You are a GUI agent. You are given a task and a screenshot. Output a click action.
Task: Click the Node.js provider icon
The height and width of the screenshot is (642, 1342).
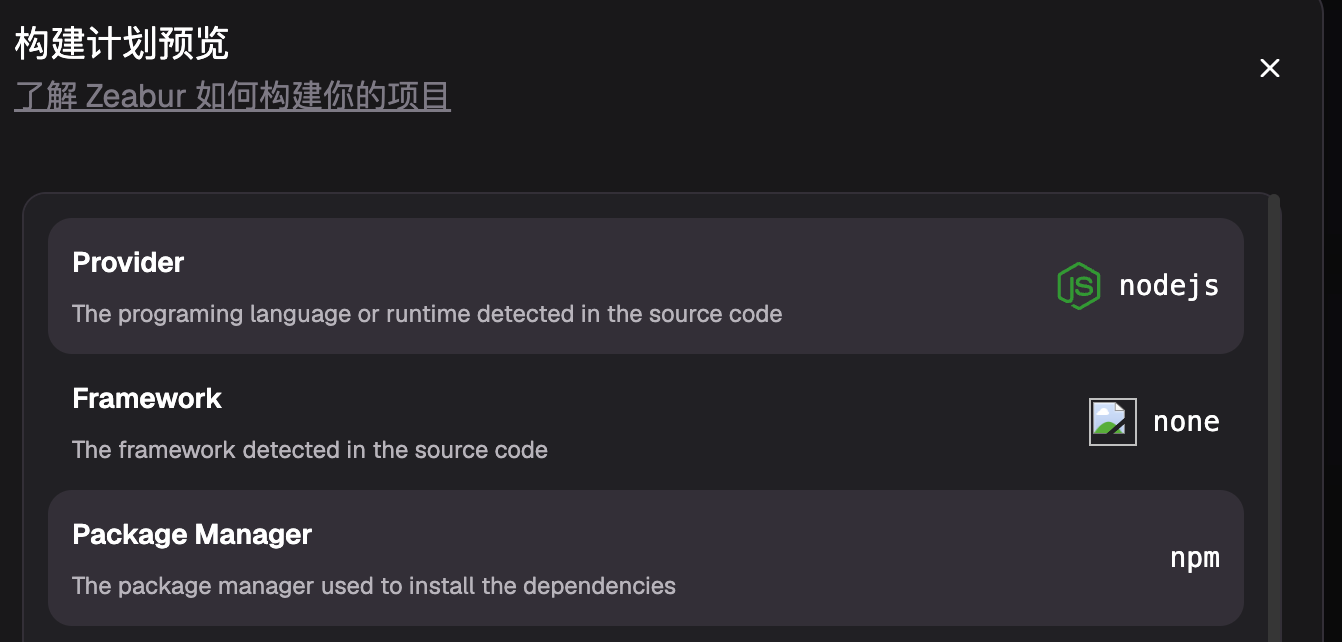pos(1079,286)
